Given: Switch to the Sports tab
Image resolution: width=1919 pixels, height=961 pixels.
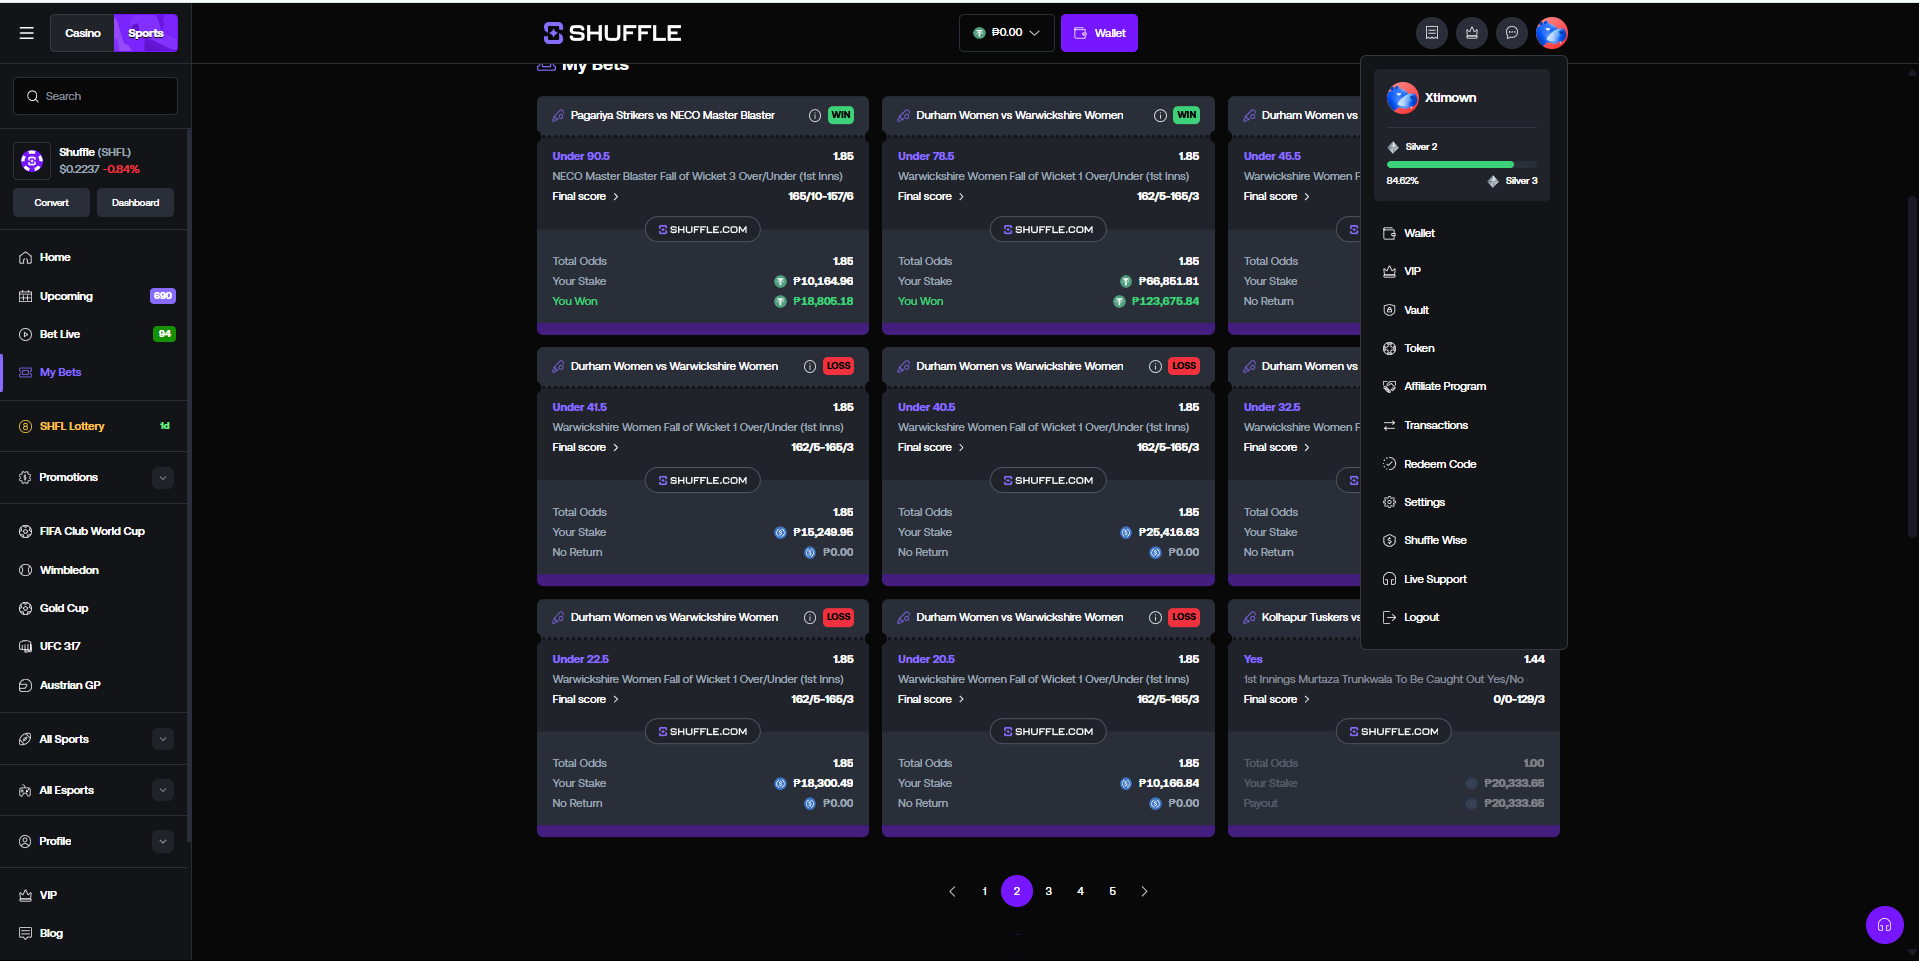Looking at the screenshot, I should point(146,33).
